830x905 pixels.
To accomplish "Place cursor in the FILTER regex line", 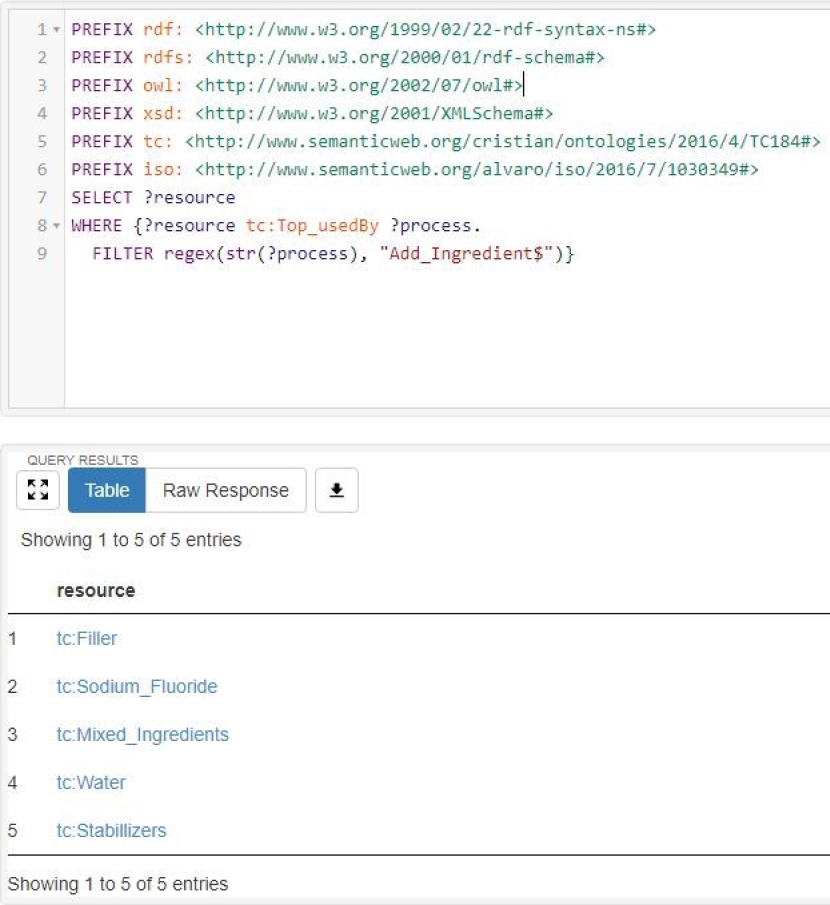I will (x=330, y=254).
